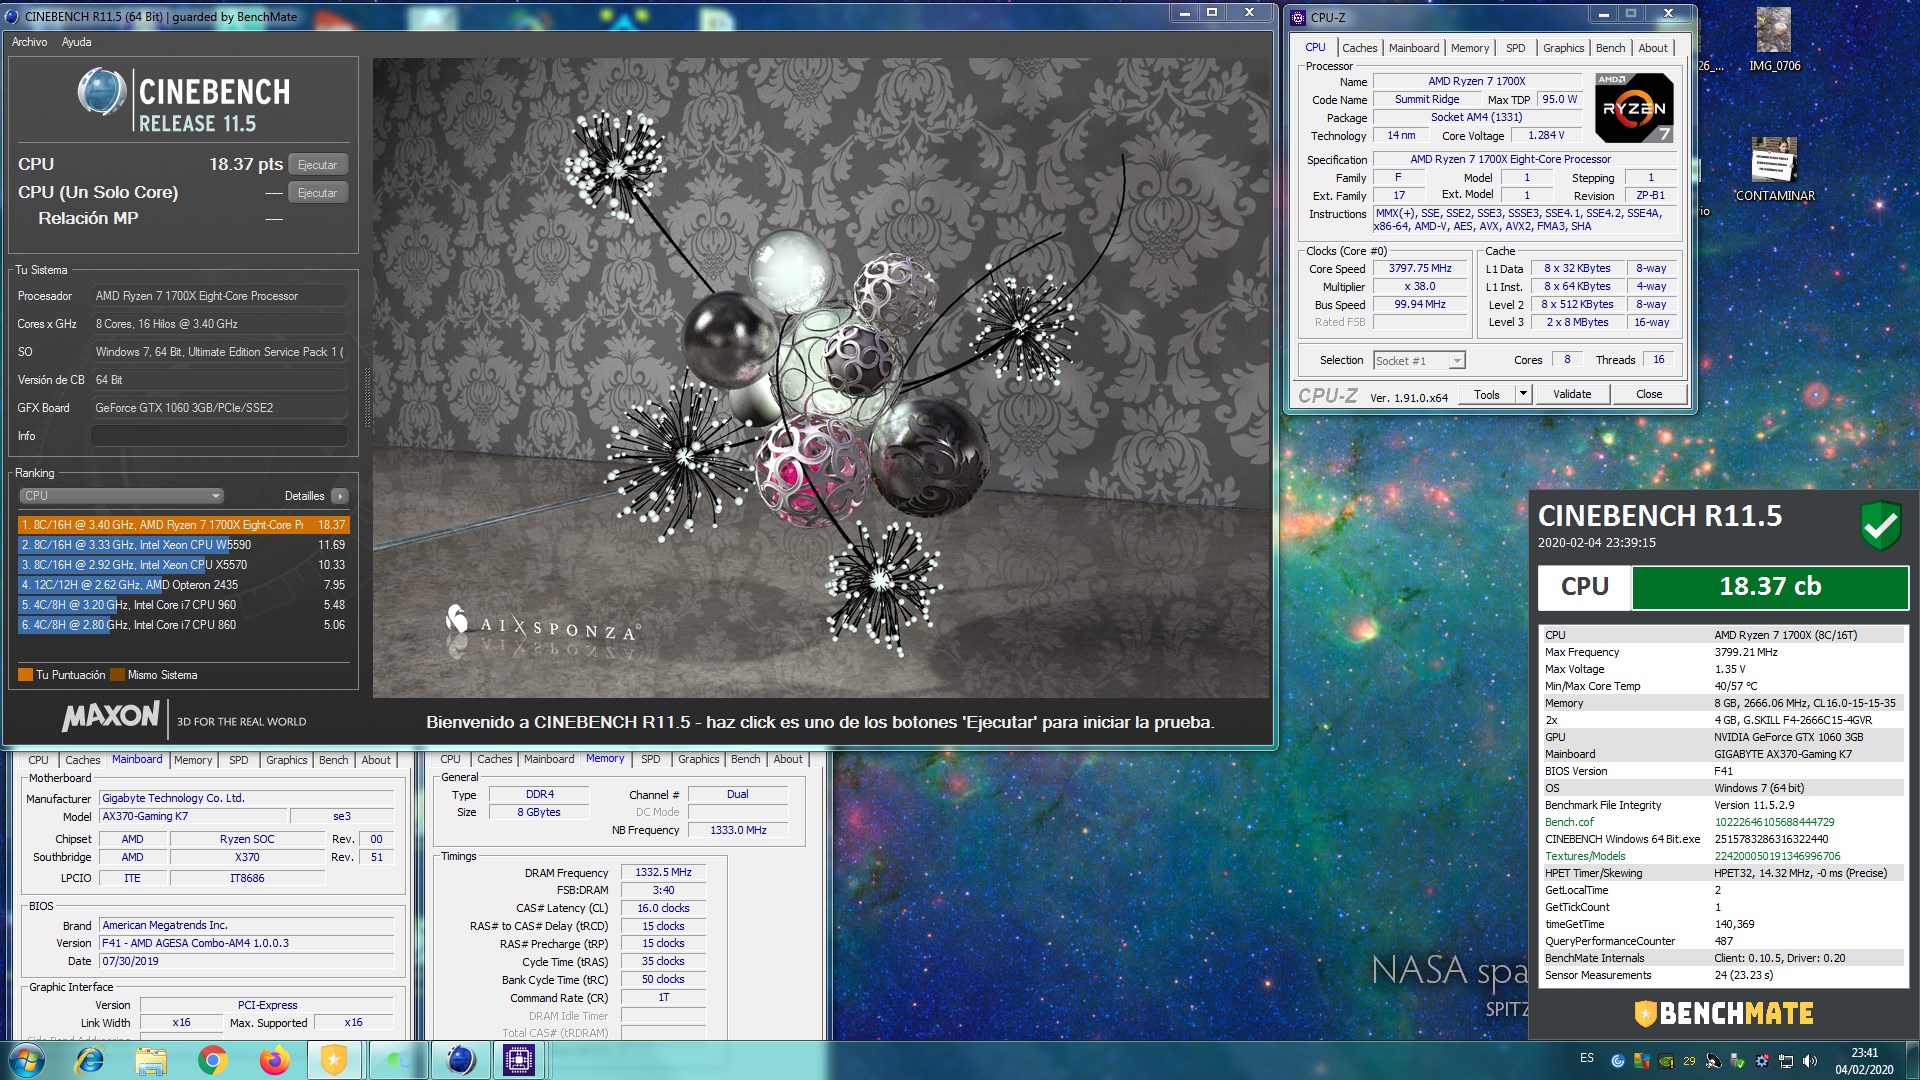Click Validate in CPU-Z
Viewport: 1920px width, 1080px height.
point(1572,394)
